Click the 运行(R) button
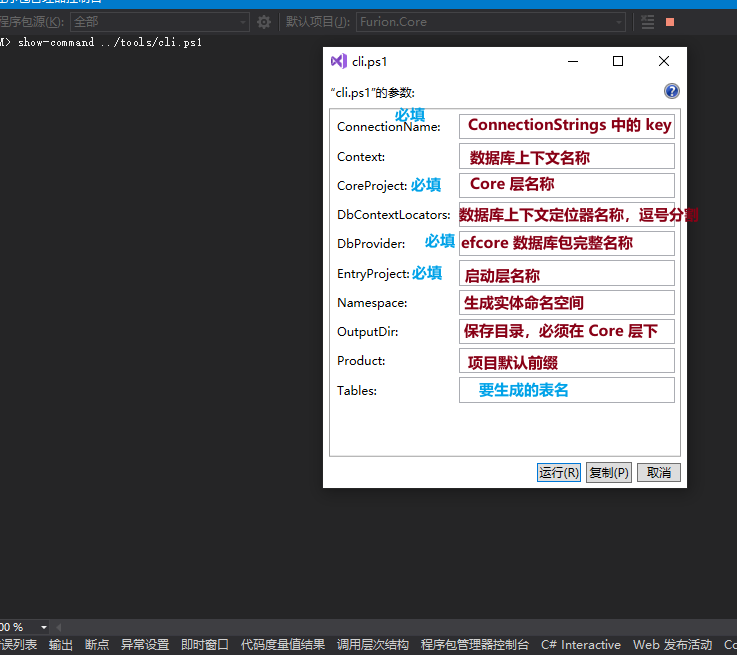 pyautogui.click(x=558, y=472)
